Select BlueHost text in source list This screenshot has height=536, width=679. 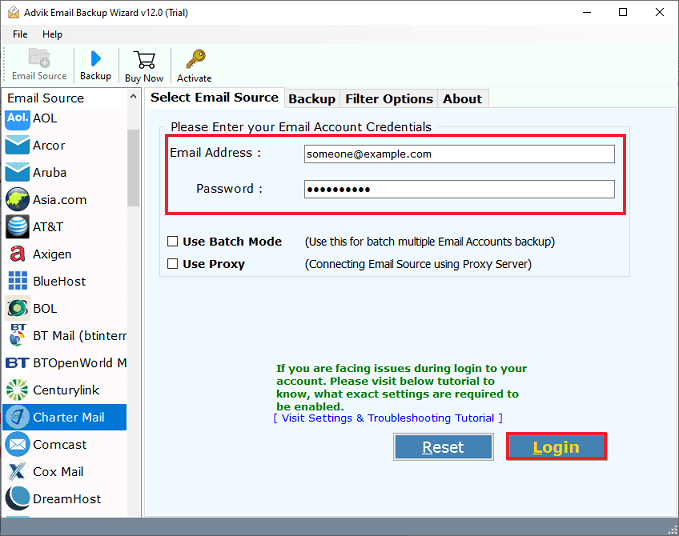(59, 281)
